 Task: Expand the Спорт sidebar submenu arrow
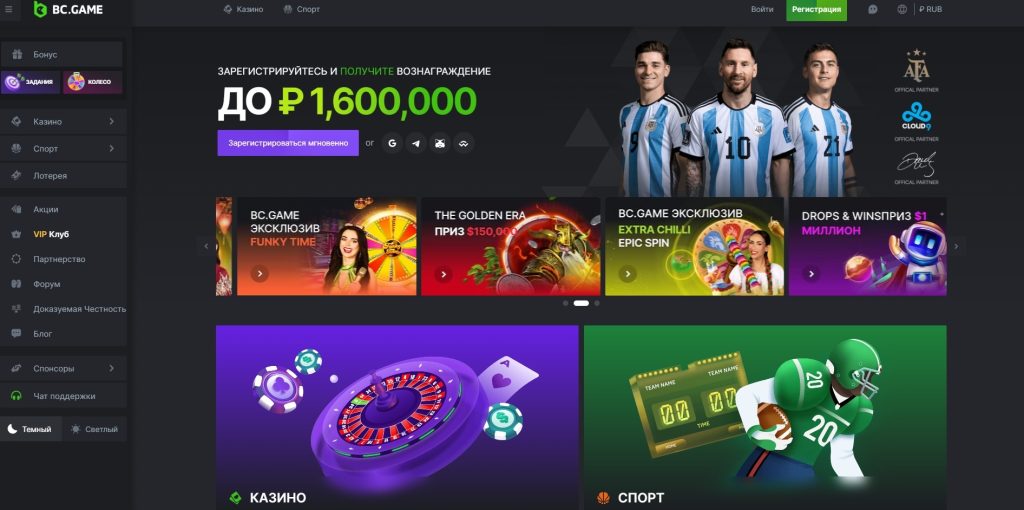(112, 149)
